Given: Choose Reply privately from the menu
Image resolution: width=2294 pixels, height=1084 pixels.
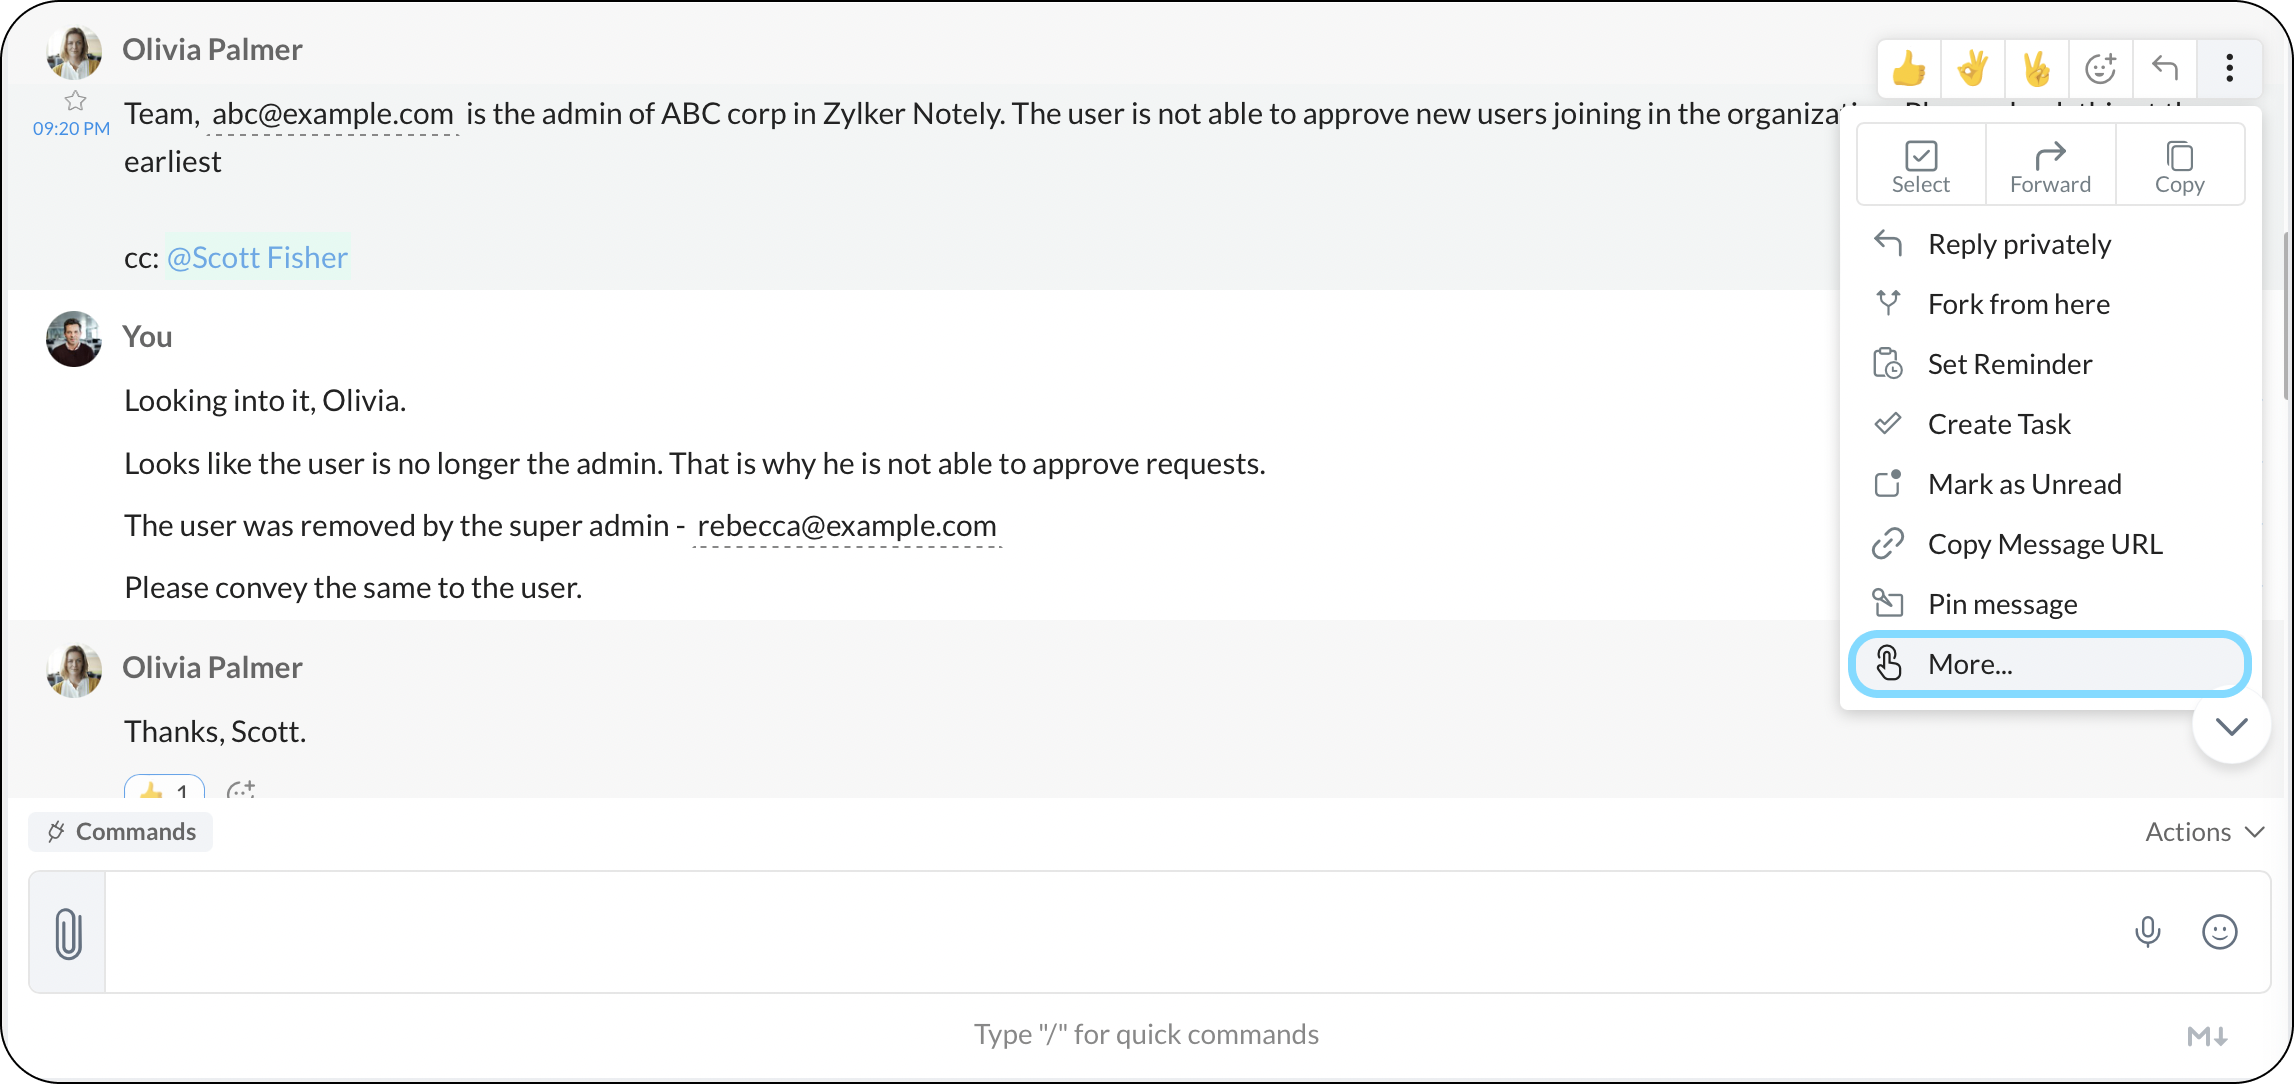Looking at the screenshot, I should coord(2019,244).
